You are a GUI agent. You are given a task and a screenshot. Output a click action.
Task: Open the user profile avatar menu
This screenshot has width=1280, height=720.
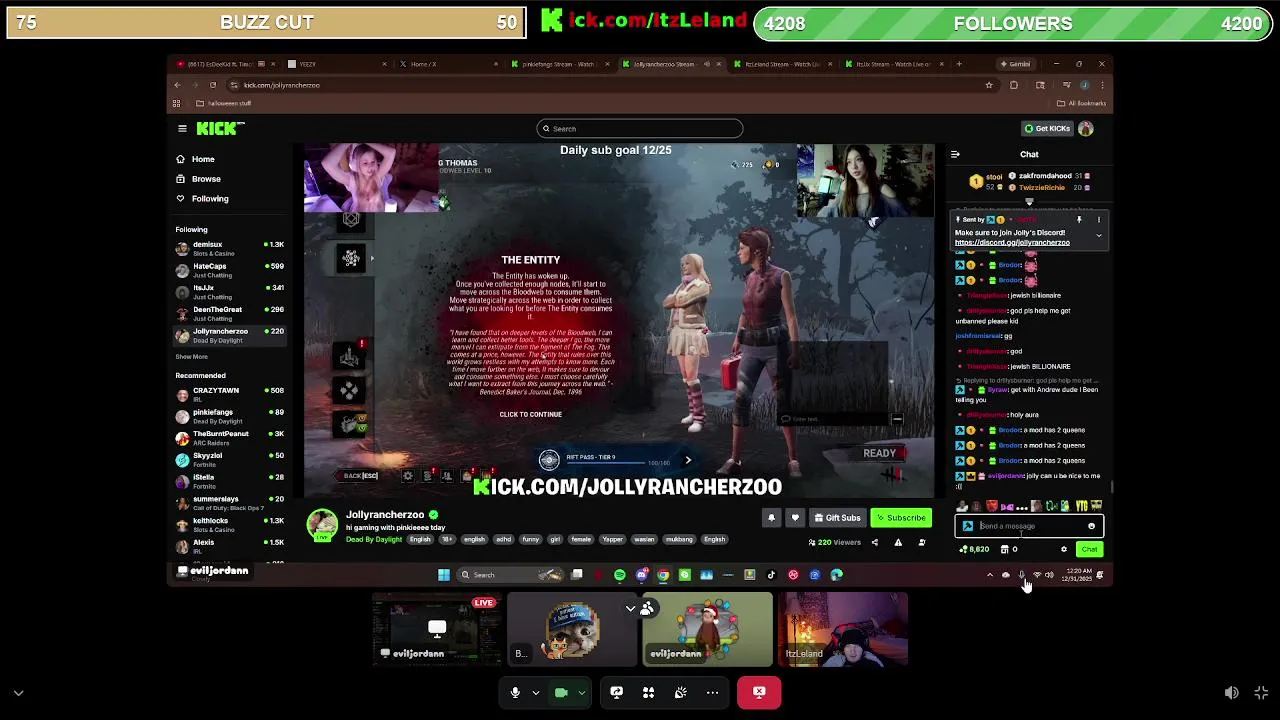[1086, 128]
